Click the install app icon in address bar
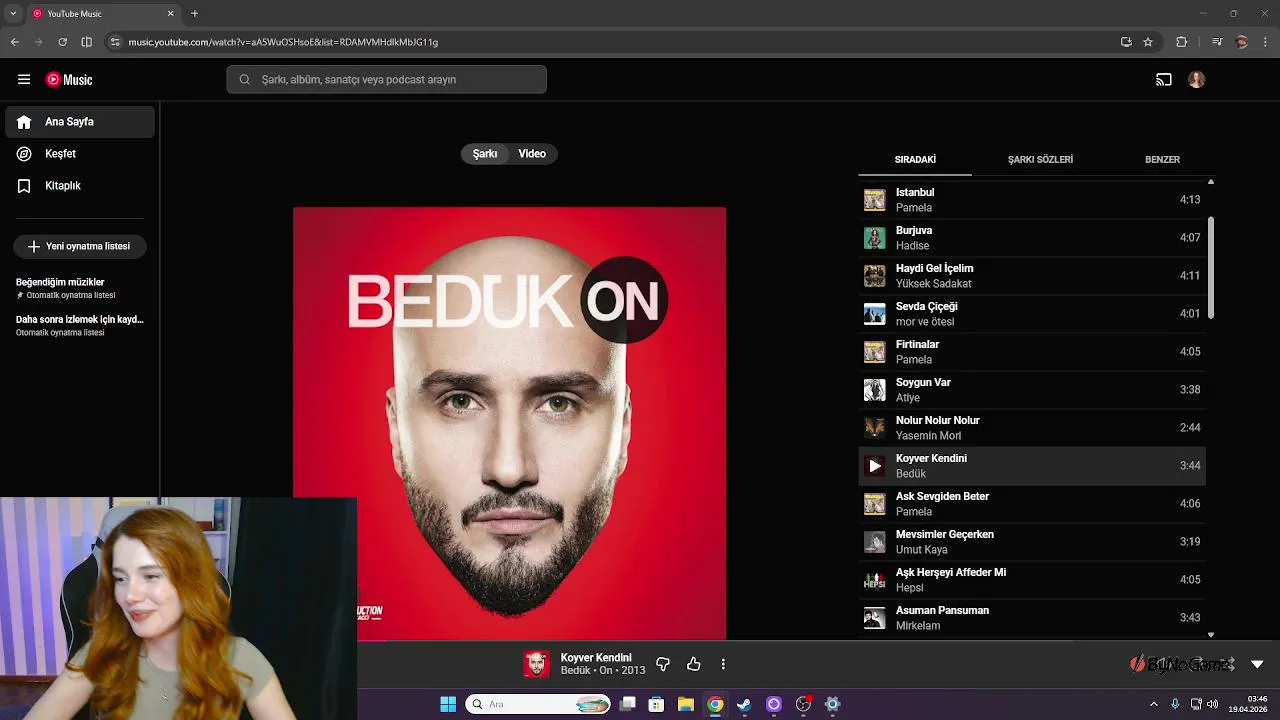1280x720 pixels. point(1126,42)
